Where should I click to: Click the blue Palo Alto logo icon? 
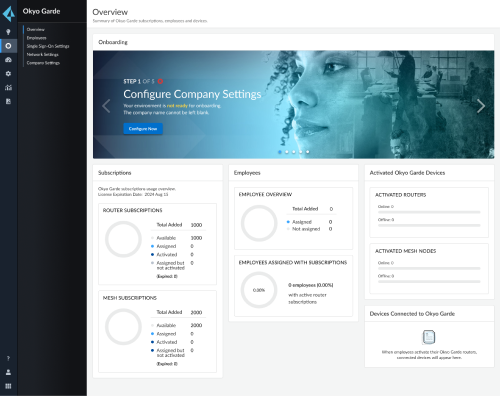click(9, 14)
